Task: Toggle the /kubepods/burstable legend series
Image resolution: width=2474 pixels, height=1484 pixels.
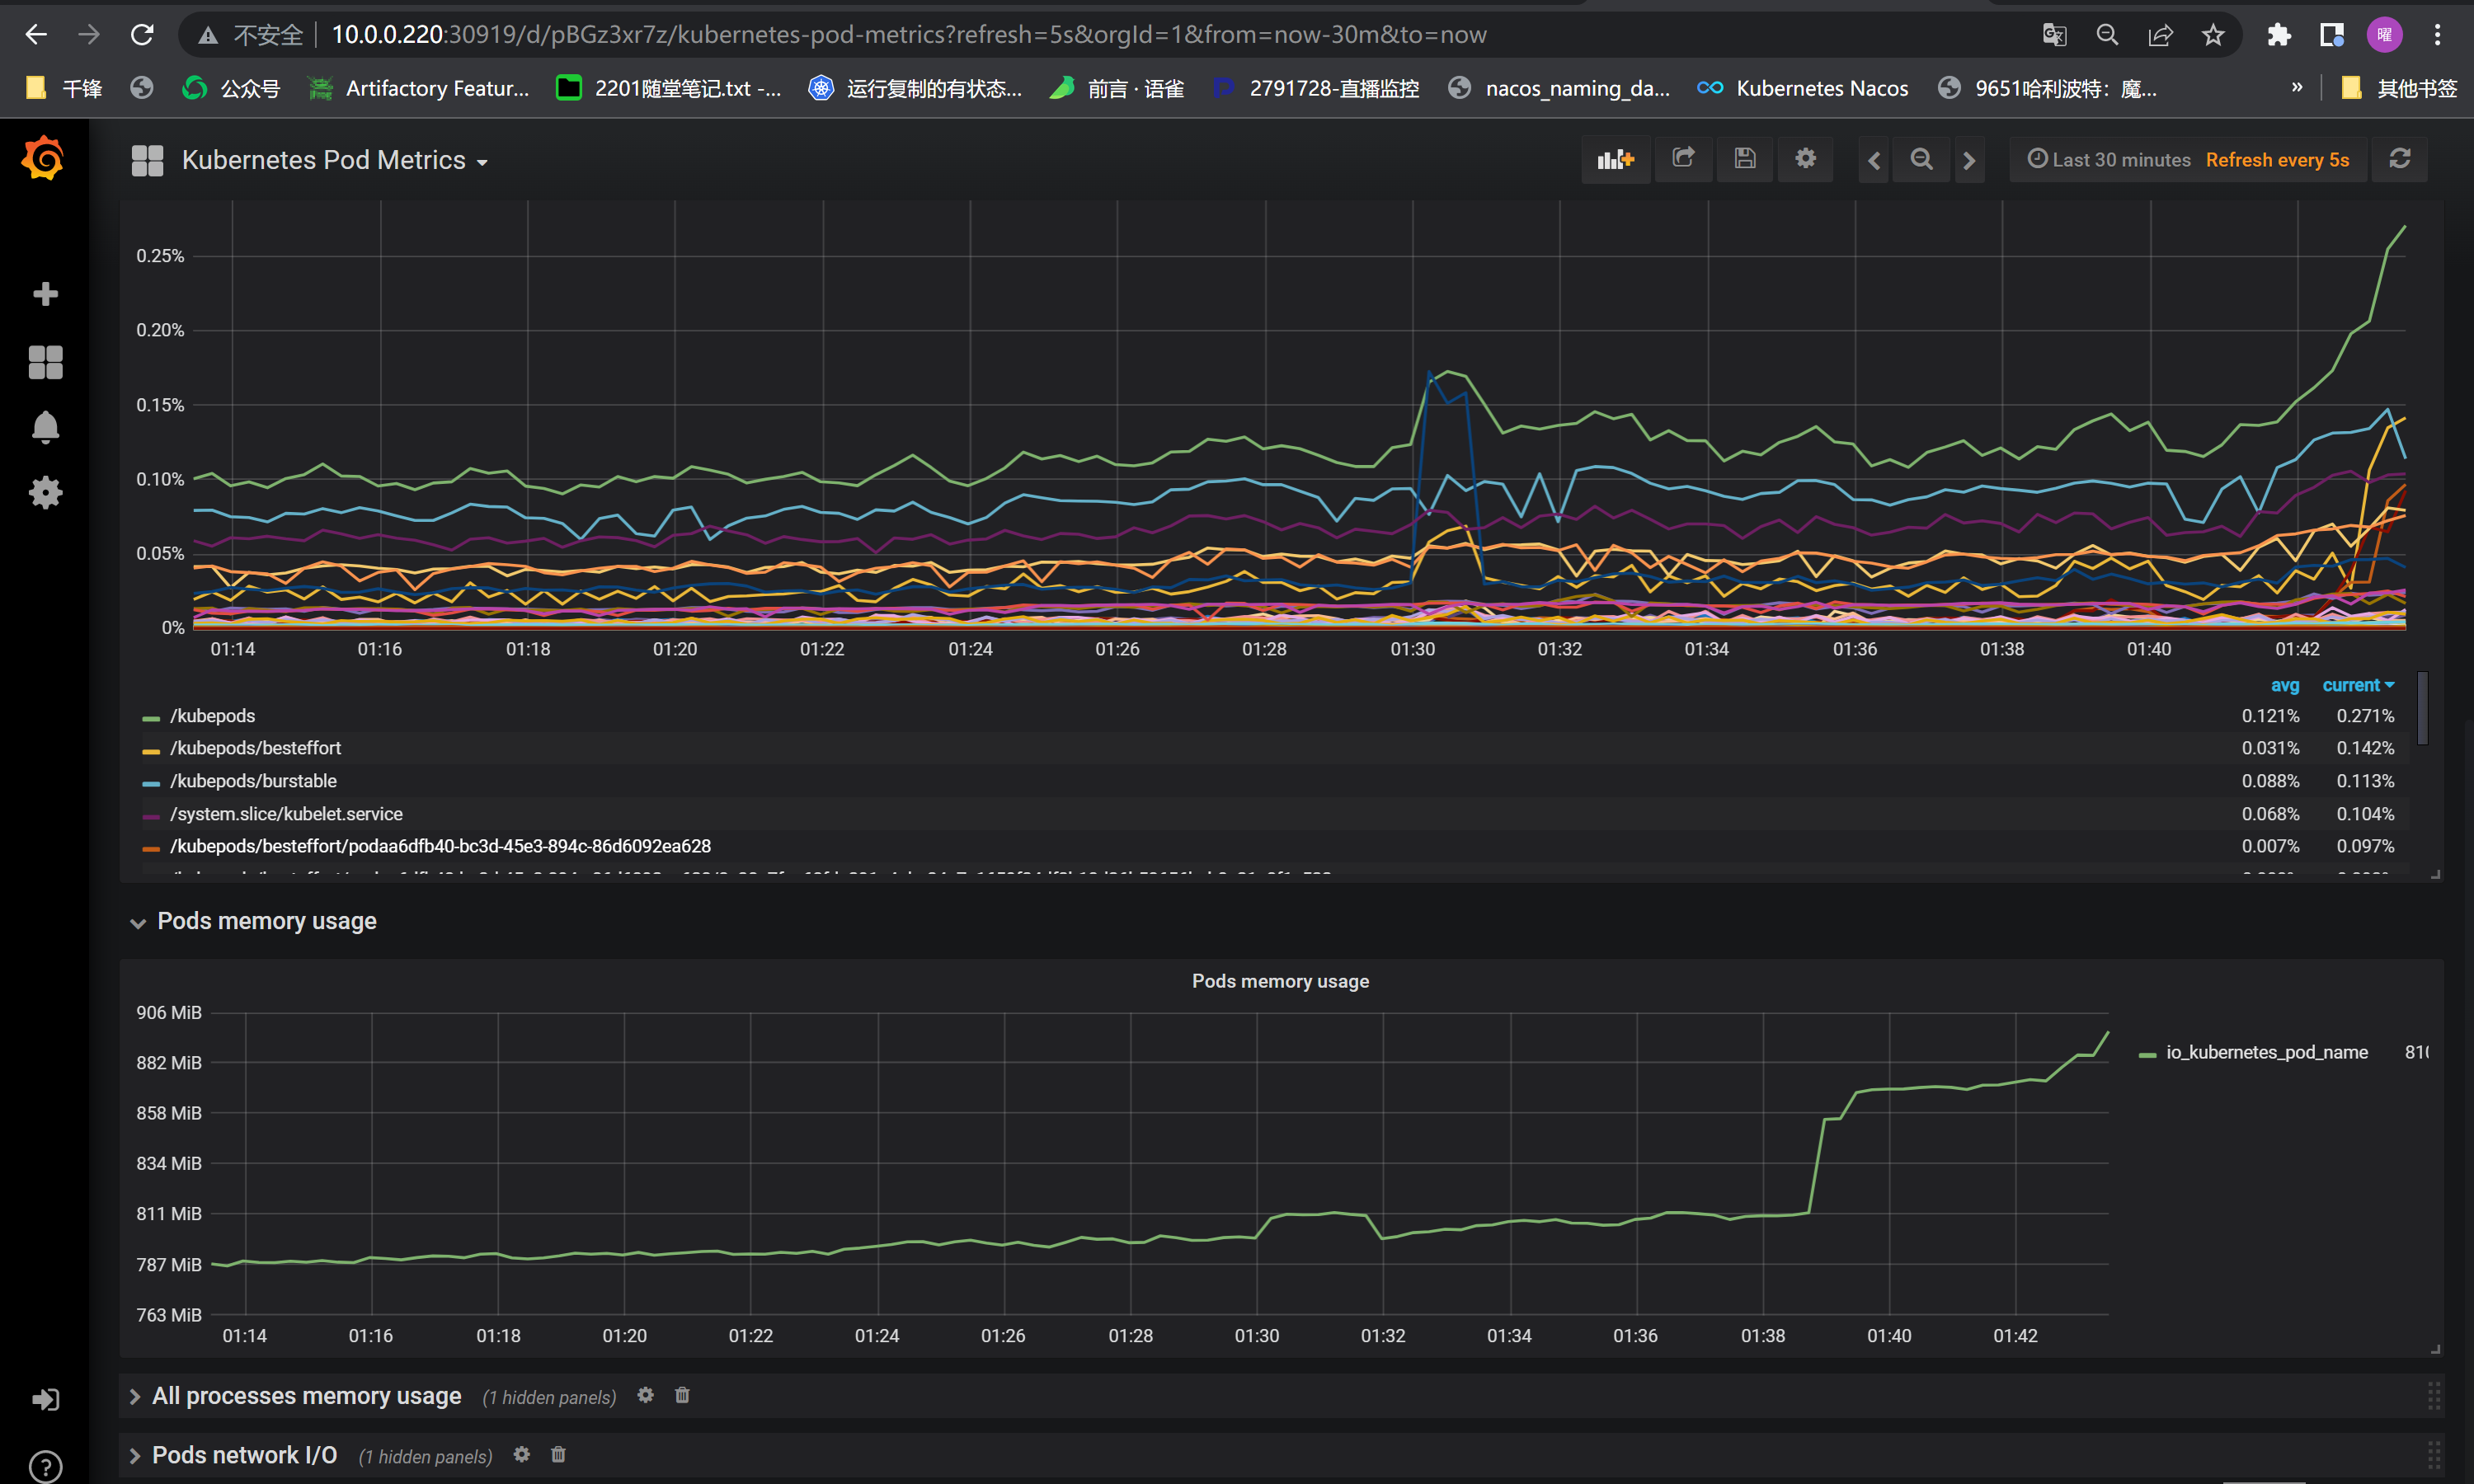Action: point(253,781)
